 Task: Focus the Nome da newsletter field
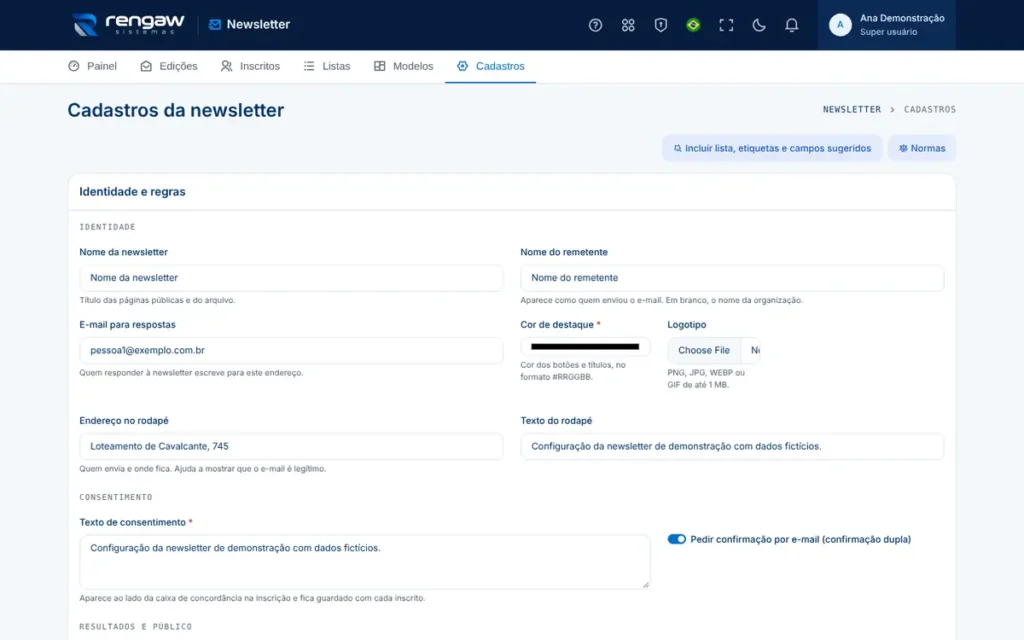point(291,278)
